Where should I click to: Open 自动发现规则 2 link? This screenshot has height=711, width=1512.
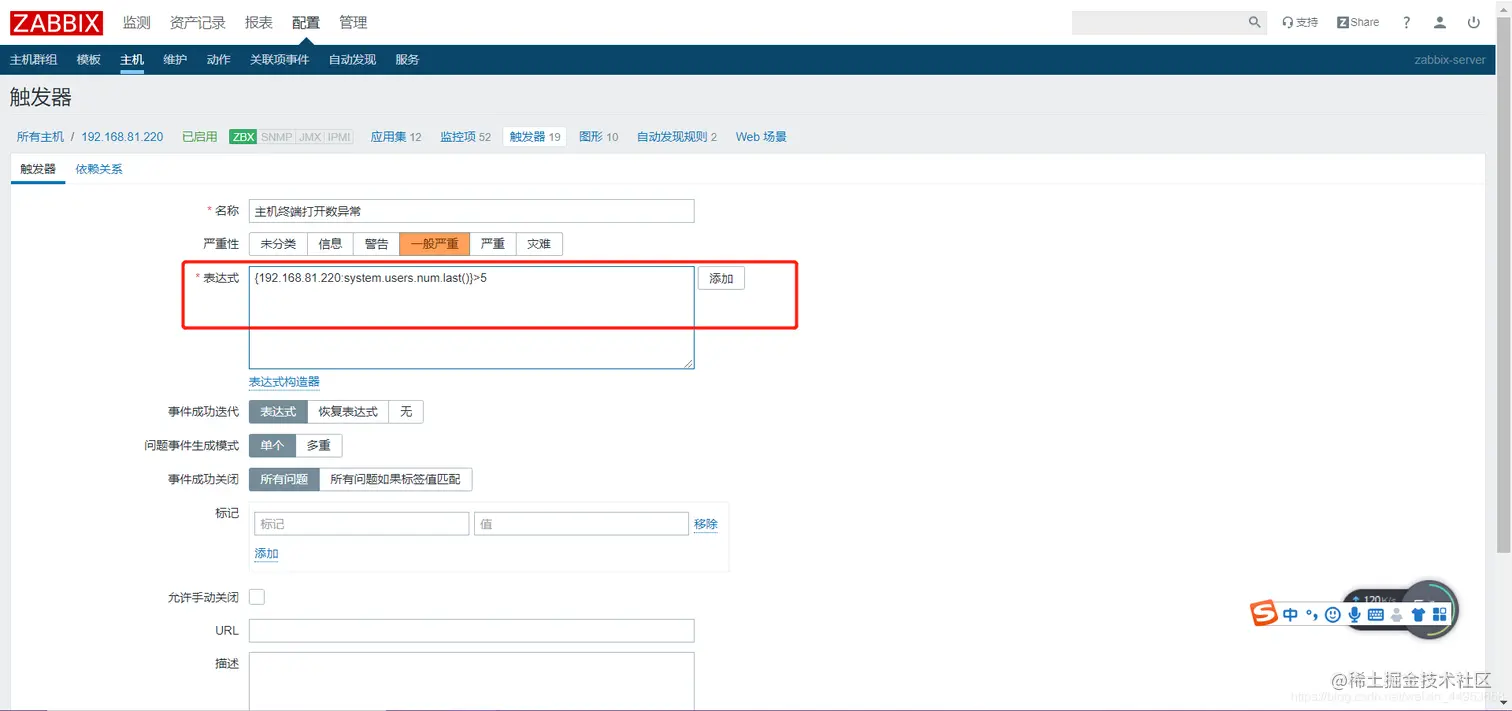[677, 137]
